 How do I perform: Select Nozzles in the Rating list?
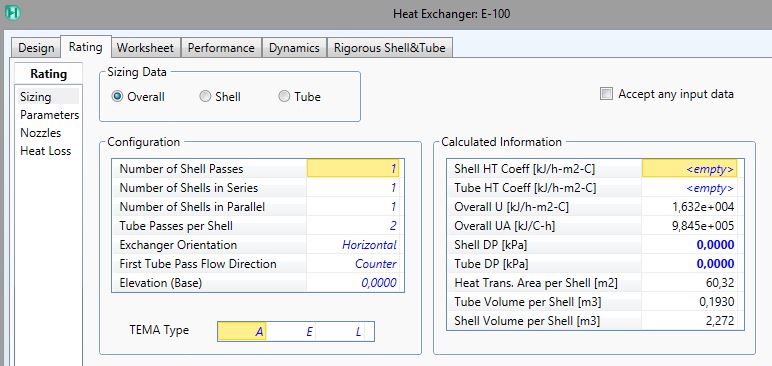point(40,133)
